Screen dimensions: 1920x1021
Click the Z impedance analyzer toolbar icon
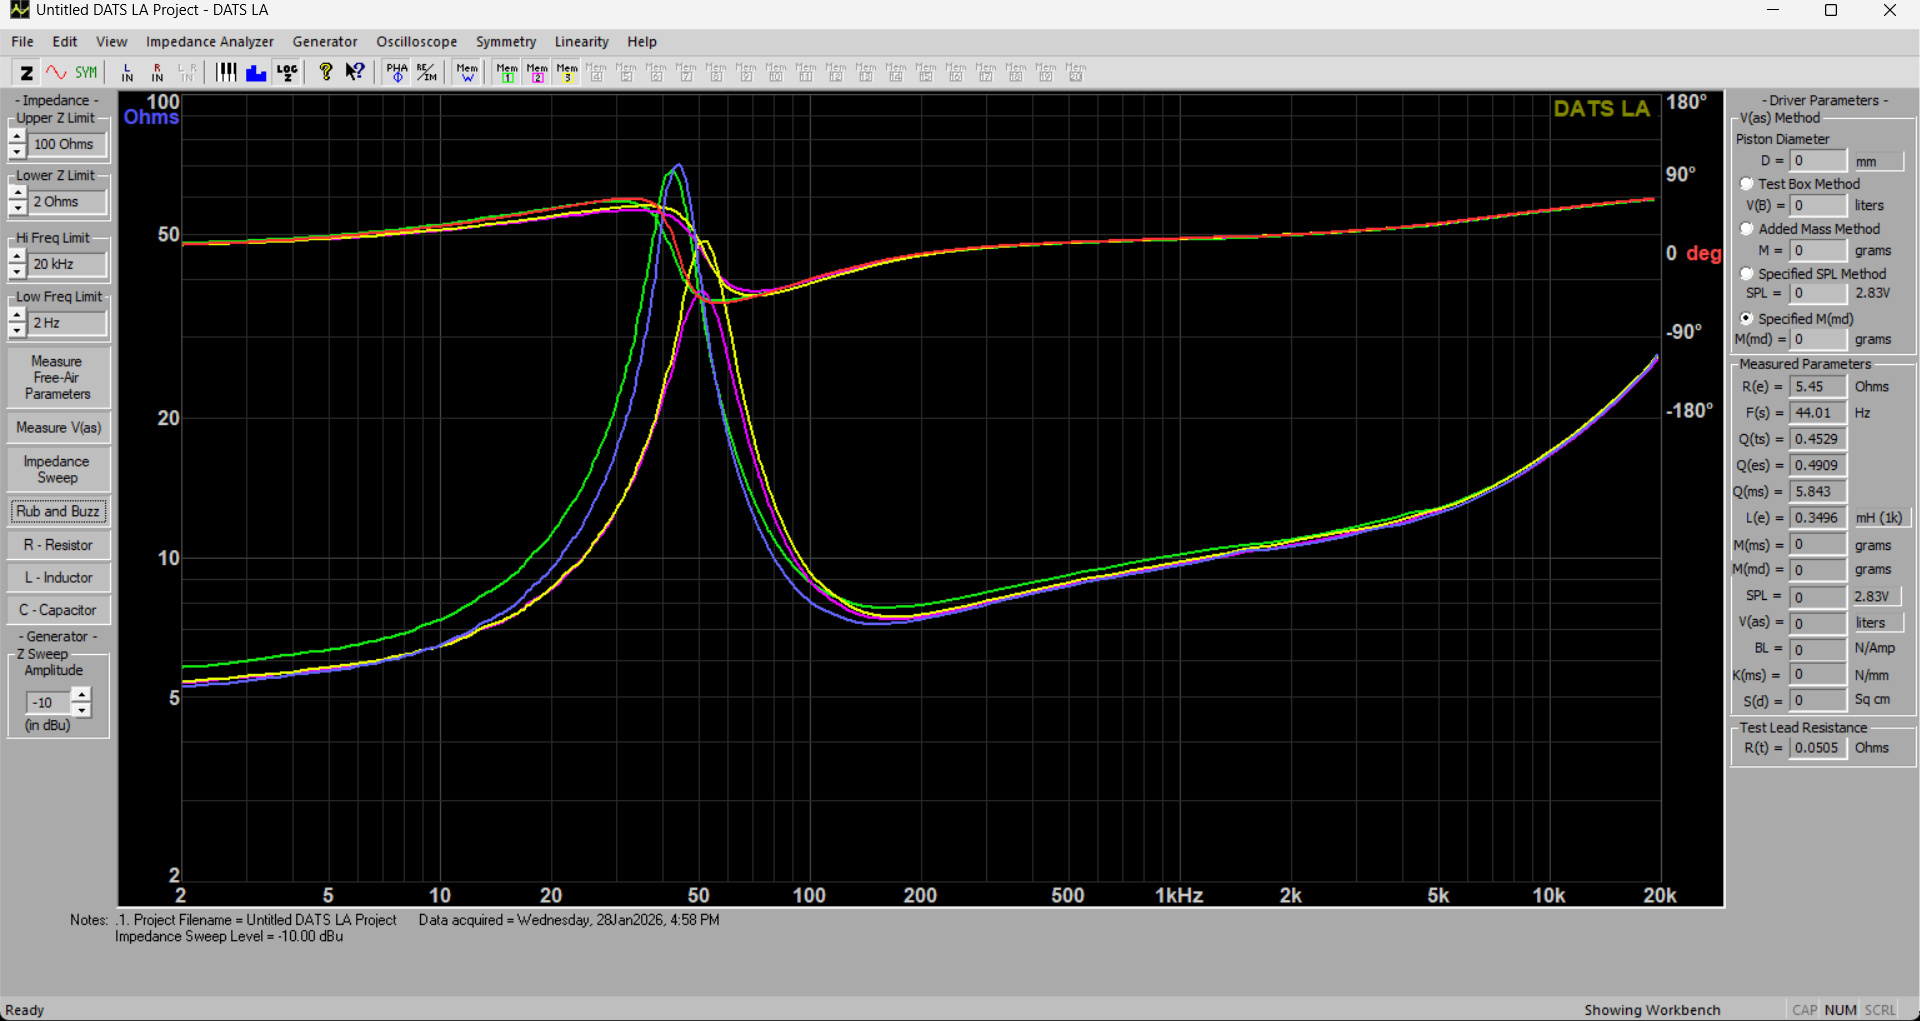(x=26, y=72)
